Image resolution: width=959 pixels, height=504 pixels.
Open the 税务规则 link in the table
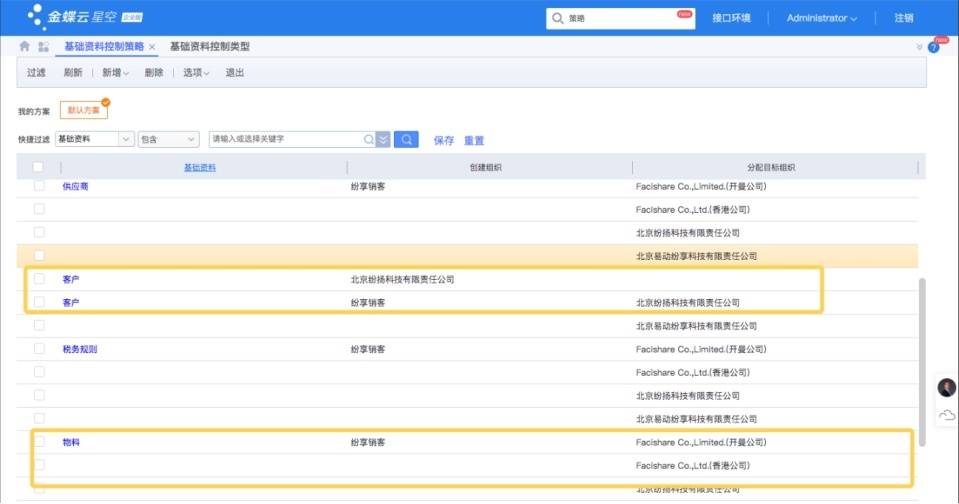(80, 349)
